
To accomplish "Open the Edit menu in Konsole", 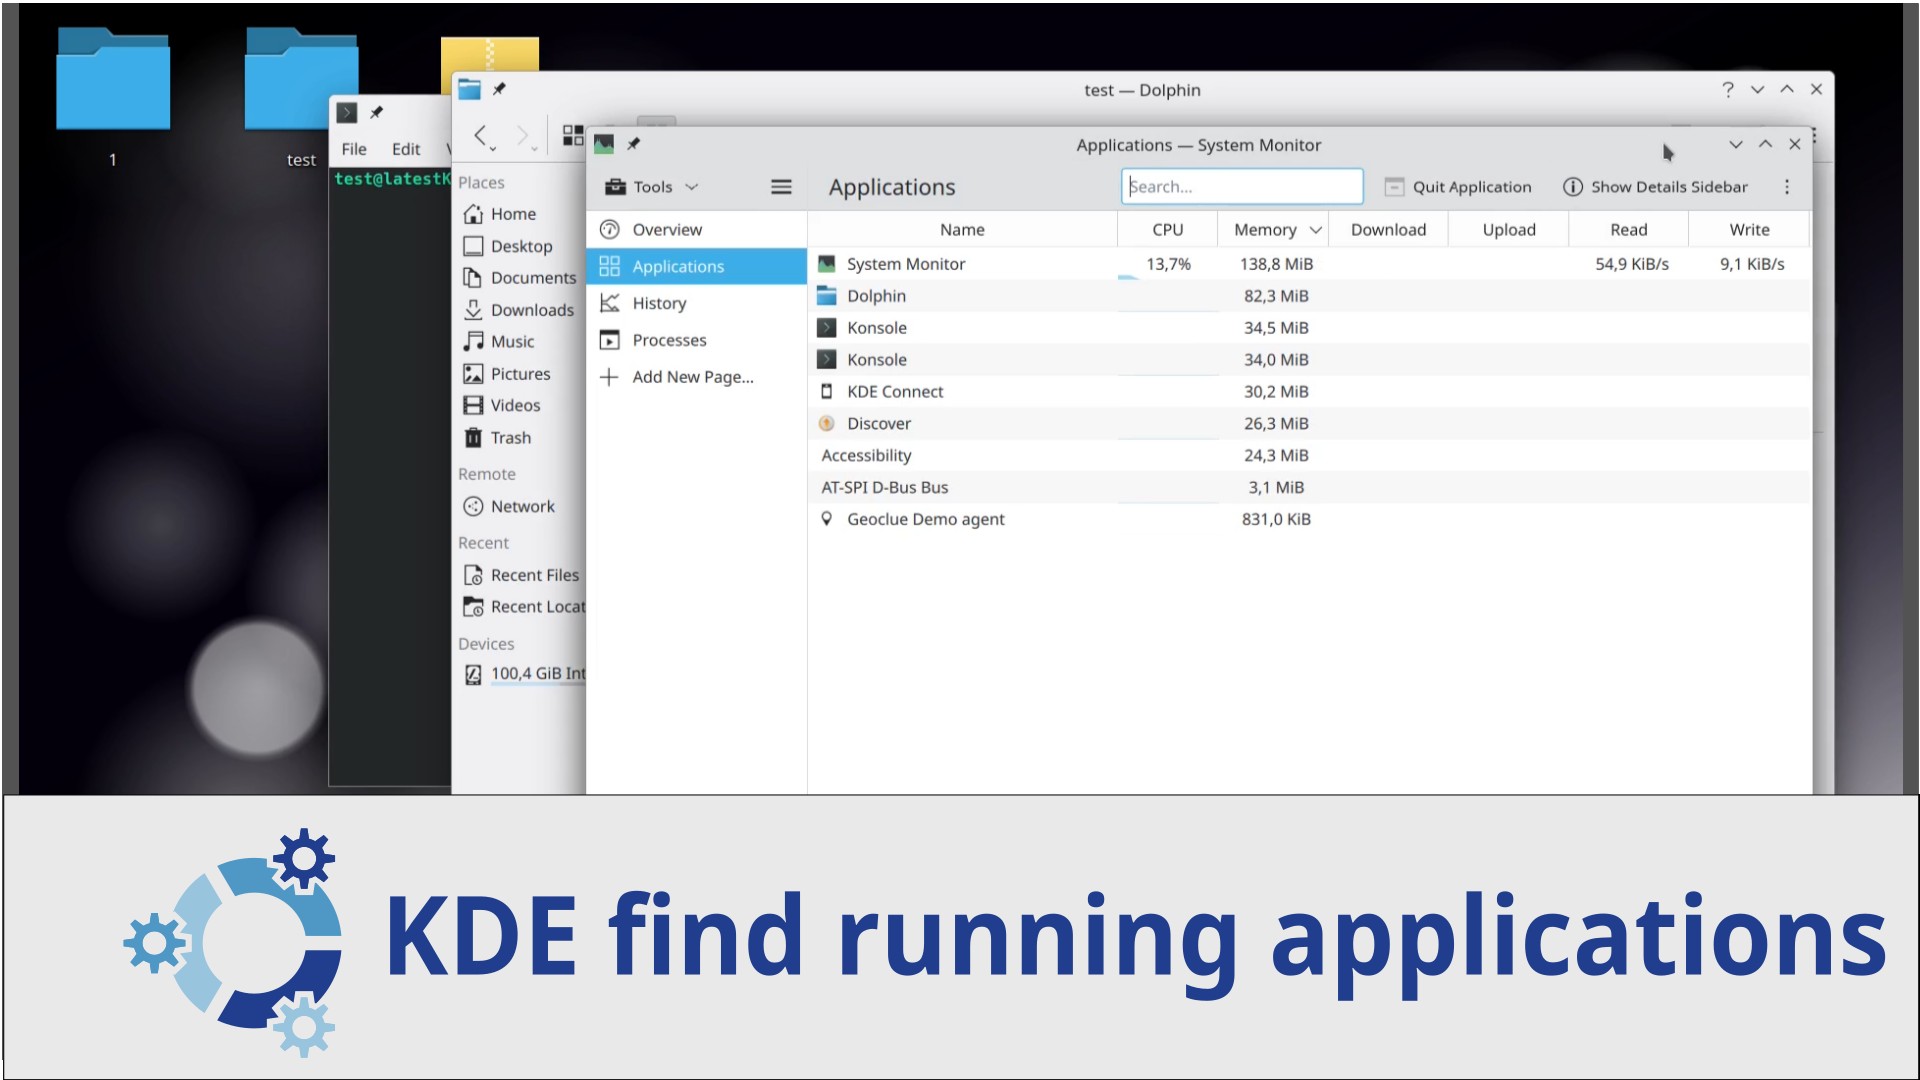I will (405, 149).
